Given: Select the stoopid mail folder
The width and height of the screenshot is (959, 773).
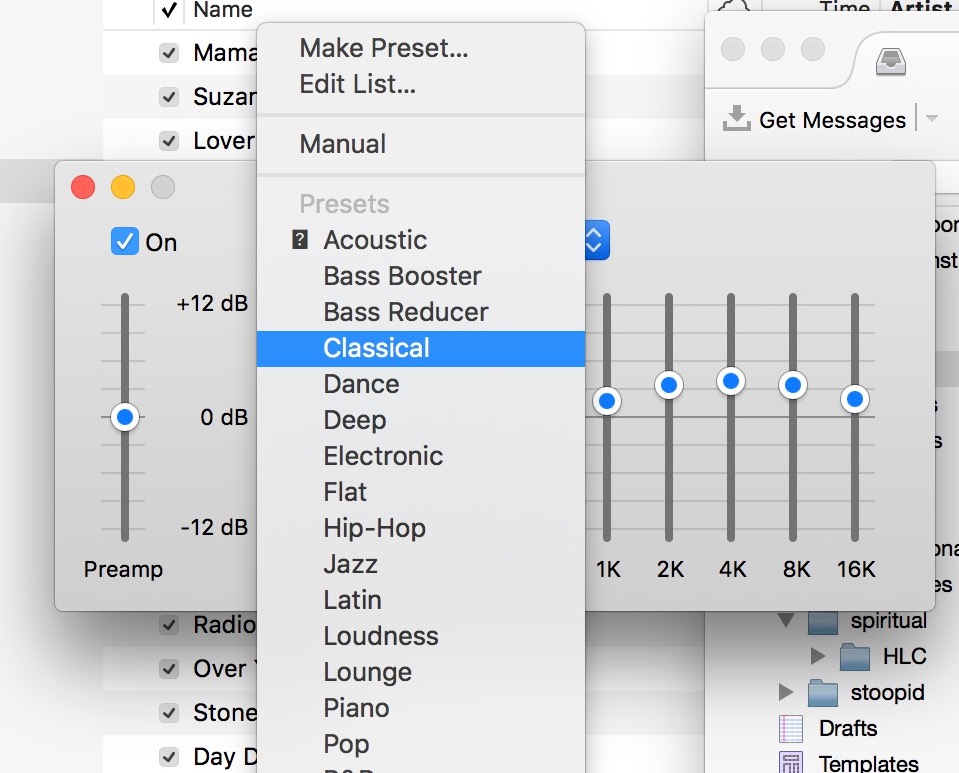Looking at the screenshot, I should point(887,693).
